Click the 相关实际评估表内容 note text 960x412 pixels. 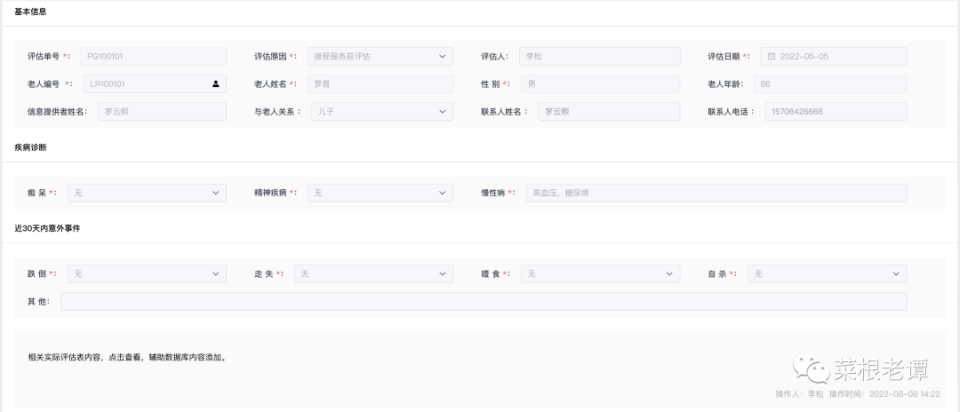point(128,358)
